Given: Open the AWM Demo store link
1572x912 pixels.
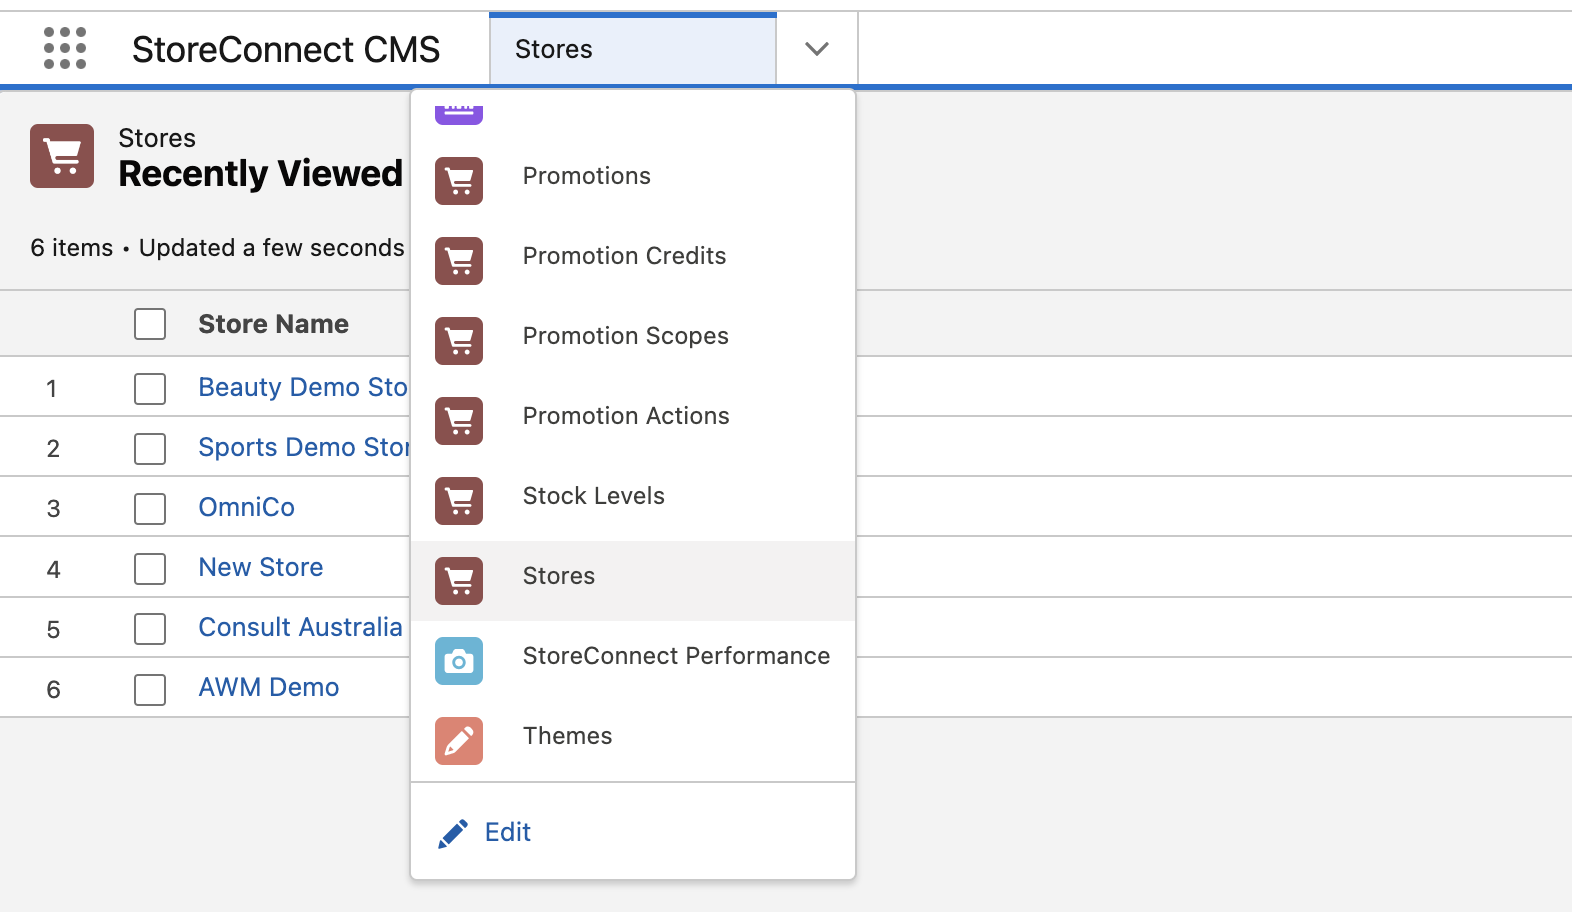Looking at the screenshot, I should pyautogui.click(x=269, y=687).
